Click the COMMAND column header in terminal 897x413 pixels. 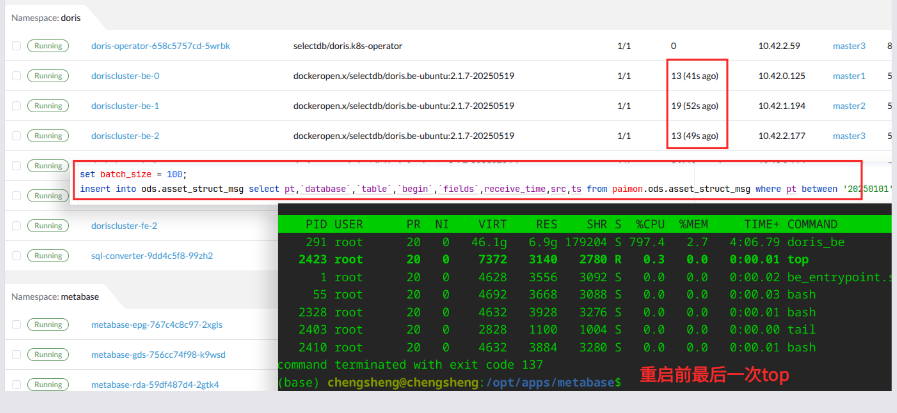[812, 224]
